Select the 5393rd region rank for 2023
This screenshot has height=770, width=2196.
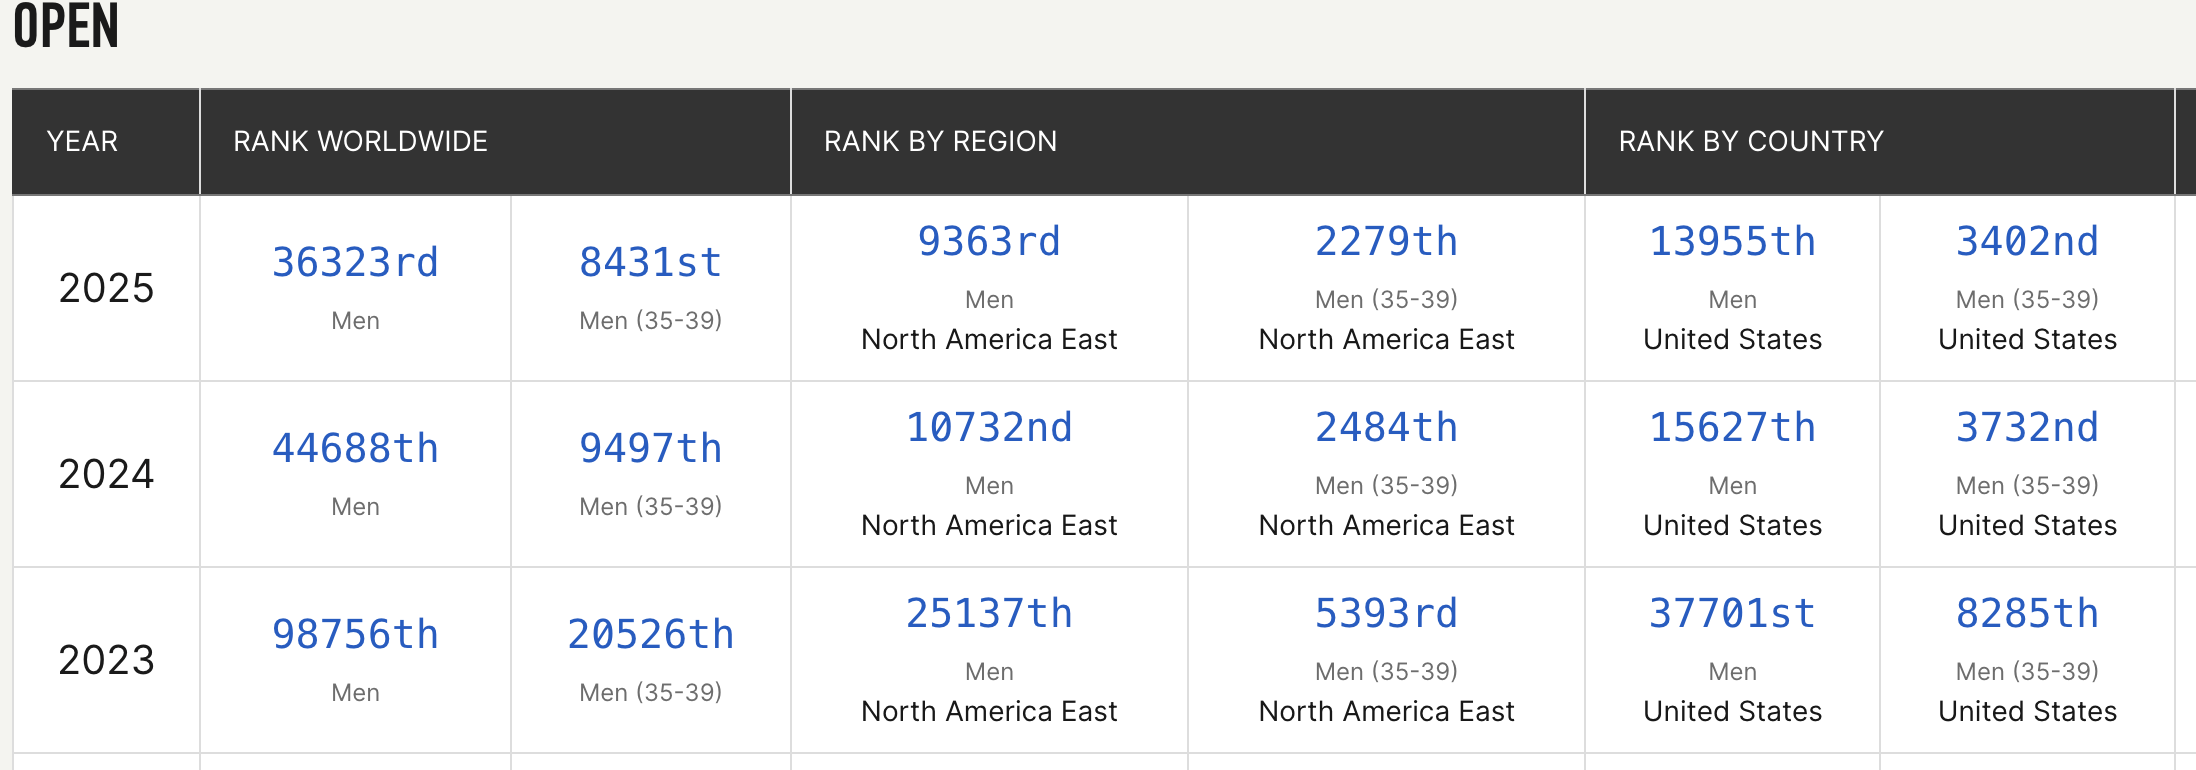[1386, 614]
